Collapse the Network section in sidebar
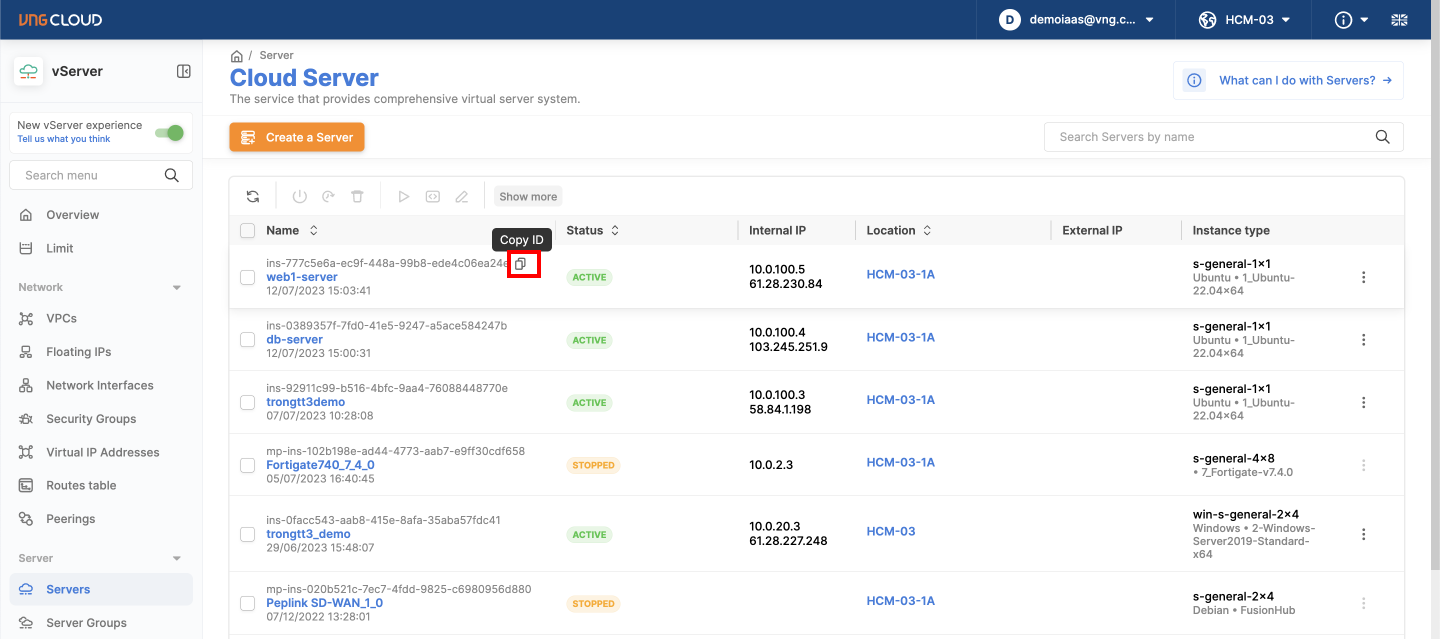The height and width of the screenshot is (639, 1440). coord(177,288)
